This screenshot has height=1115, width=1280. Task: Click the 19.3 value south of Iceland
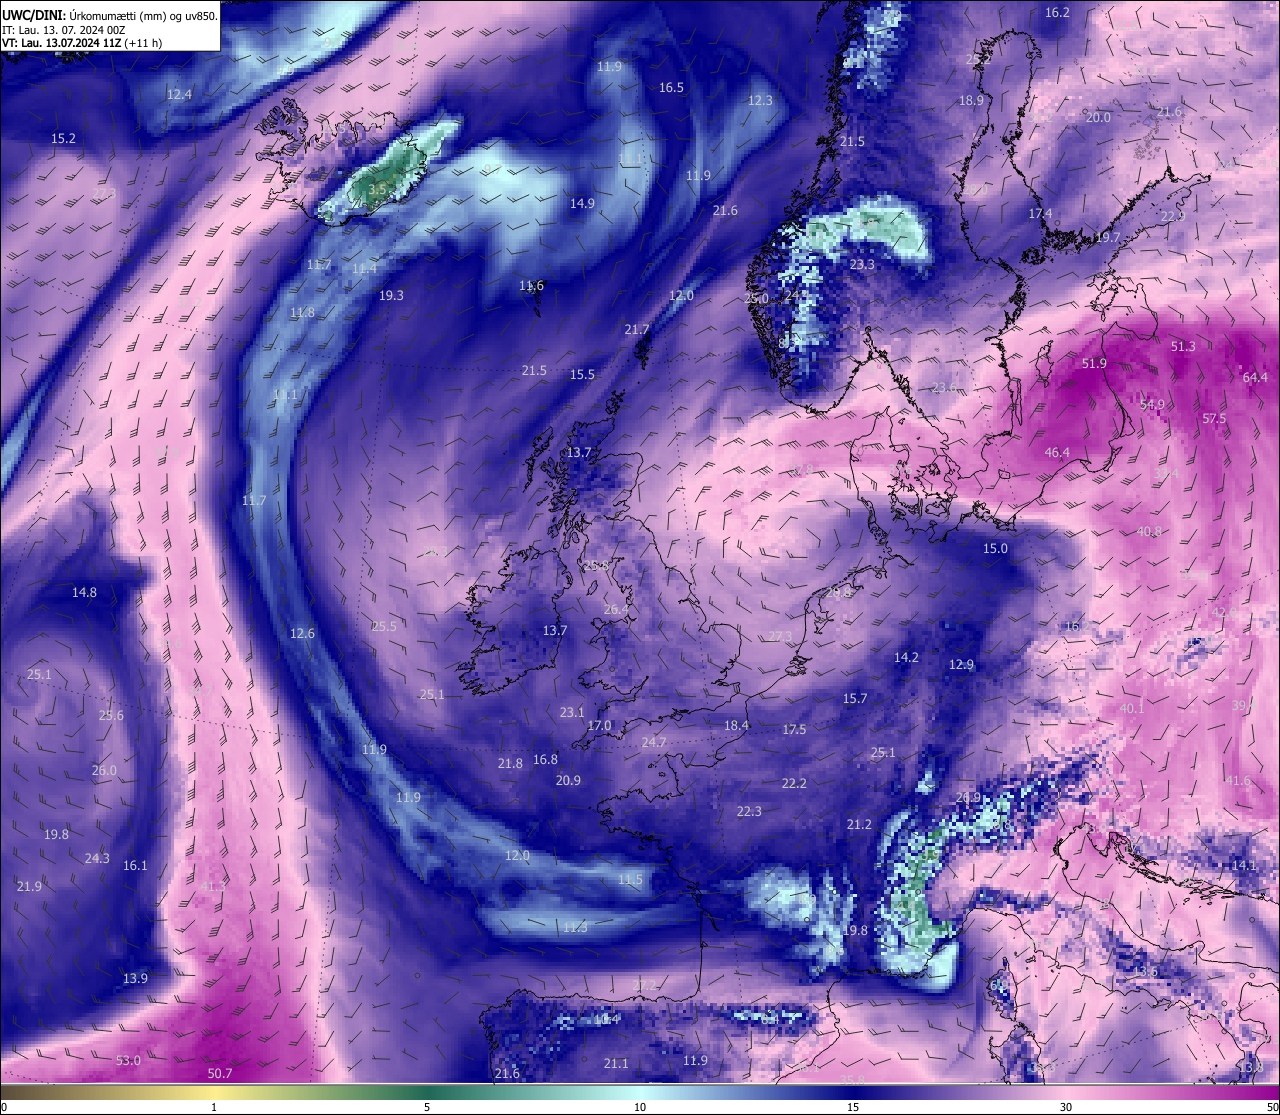point(391,295)
